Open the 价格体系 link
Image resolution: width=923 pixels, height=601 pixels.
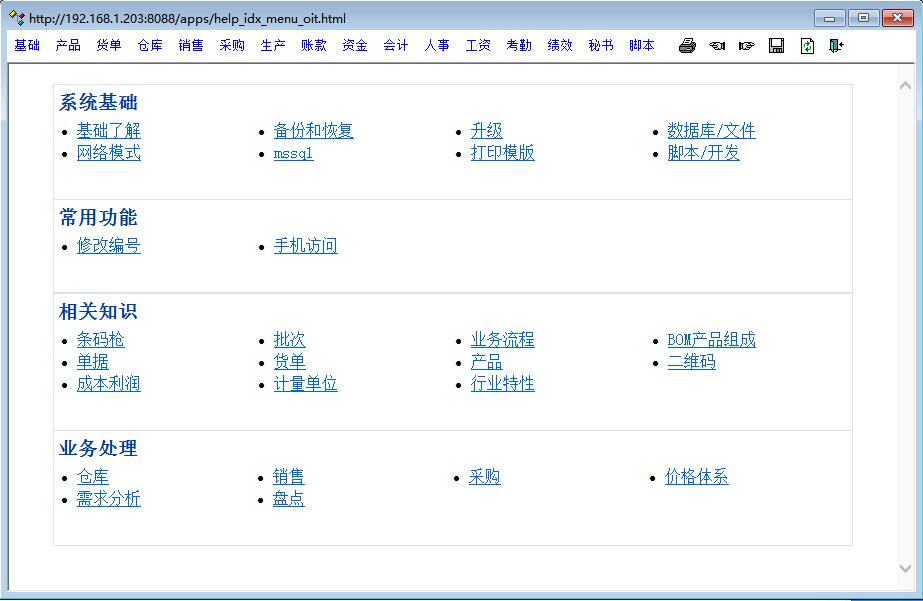click(x=696, y=477)
